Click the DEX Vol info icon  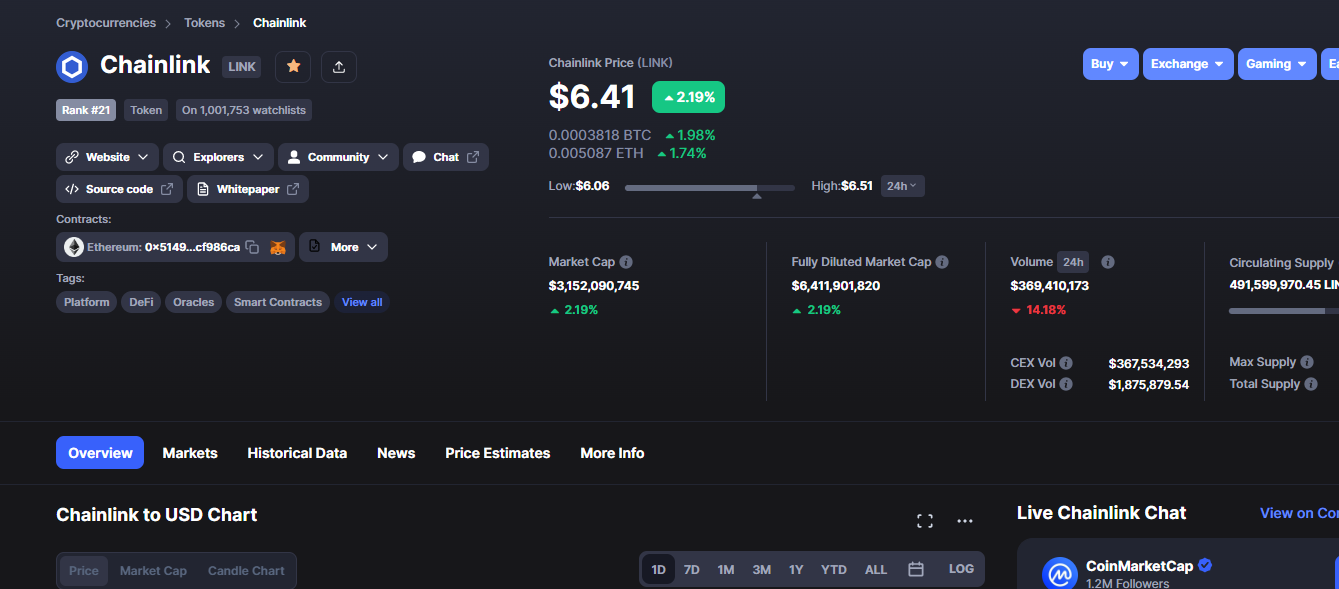(1066, 384)
